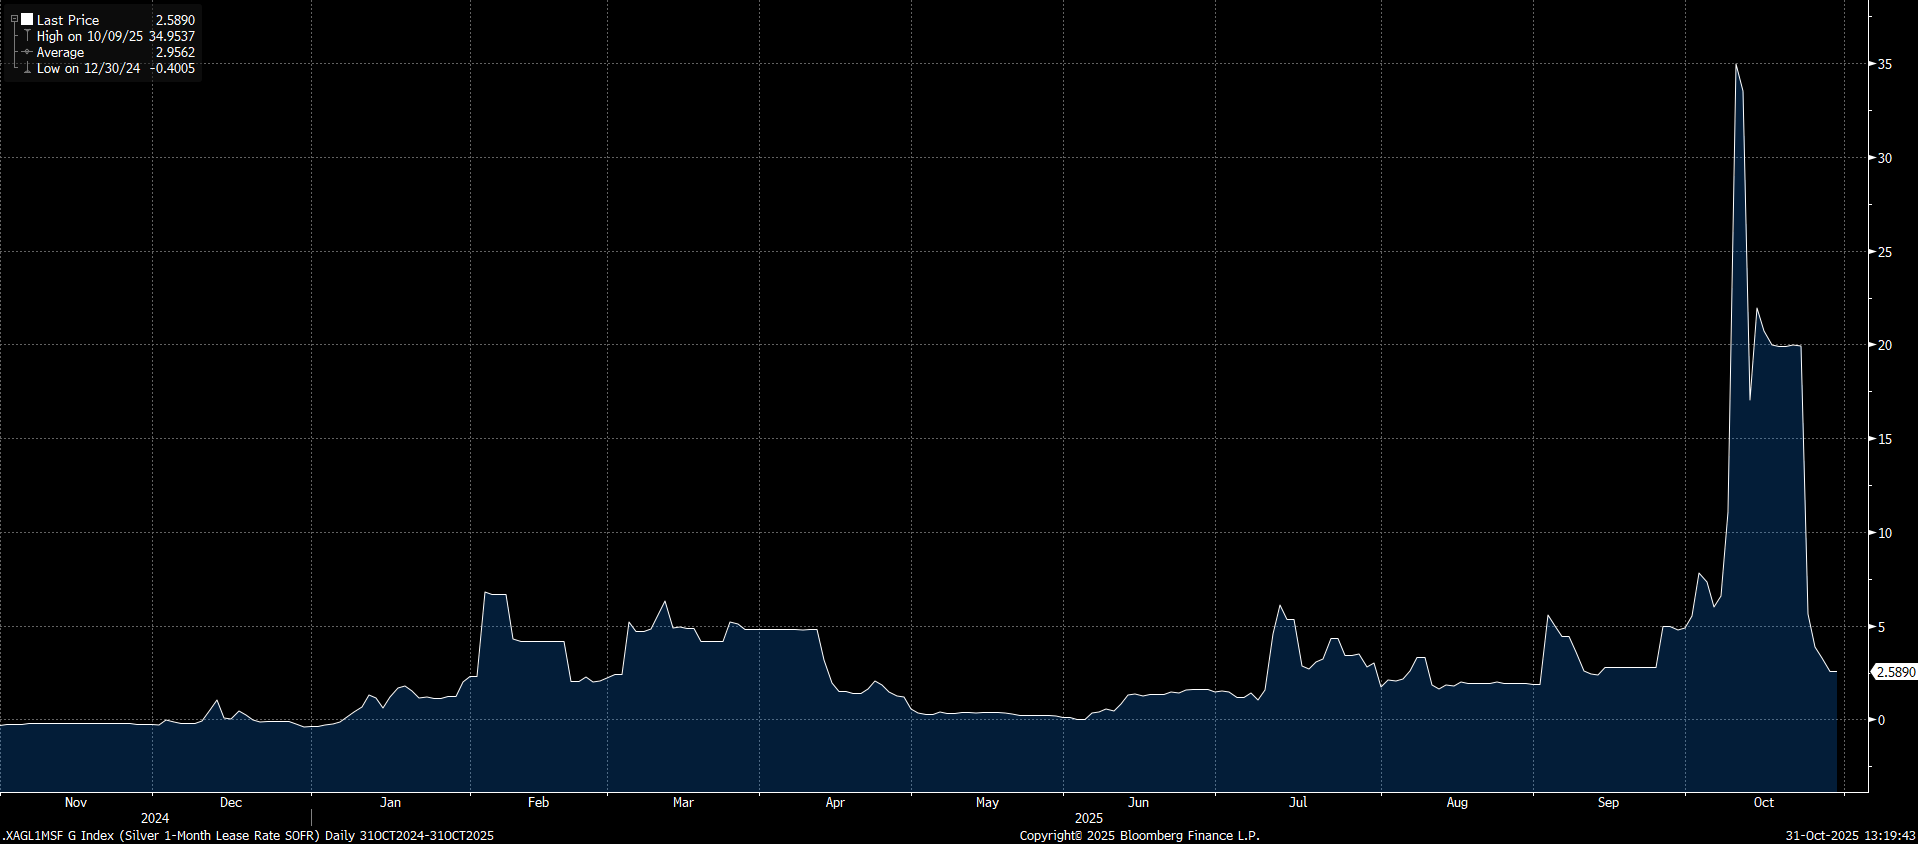Image resolution: width=1918 pixels, height=844 pixels.
Task: Select the Average legend row
Action: (x=61, y=52)
